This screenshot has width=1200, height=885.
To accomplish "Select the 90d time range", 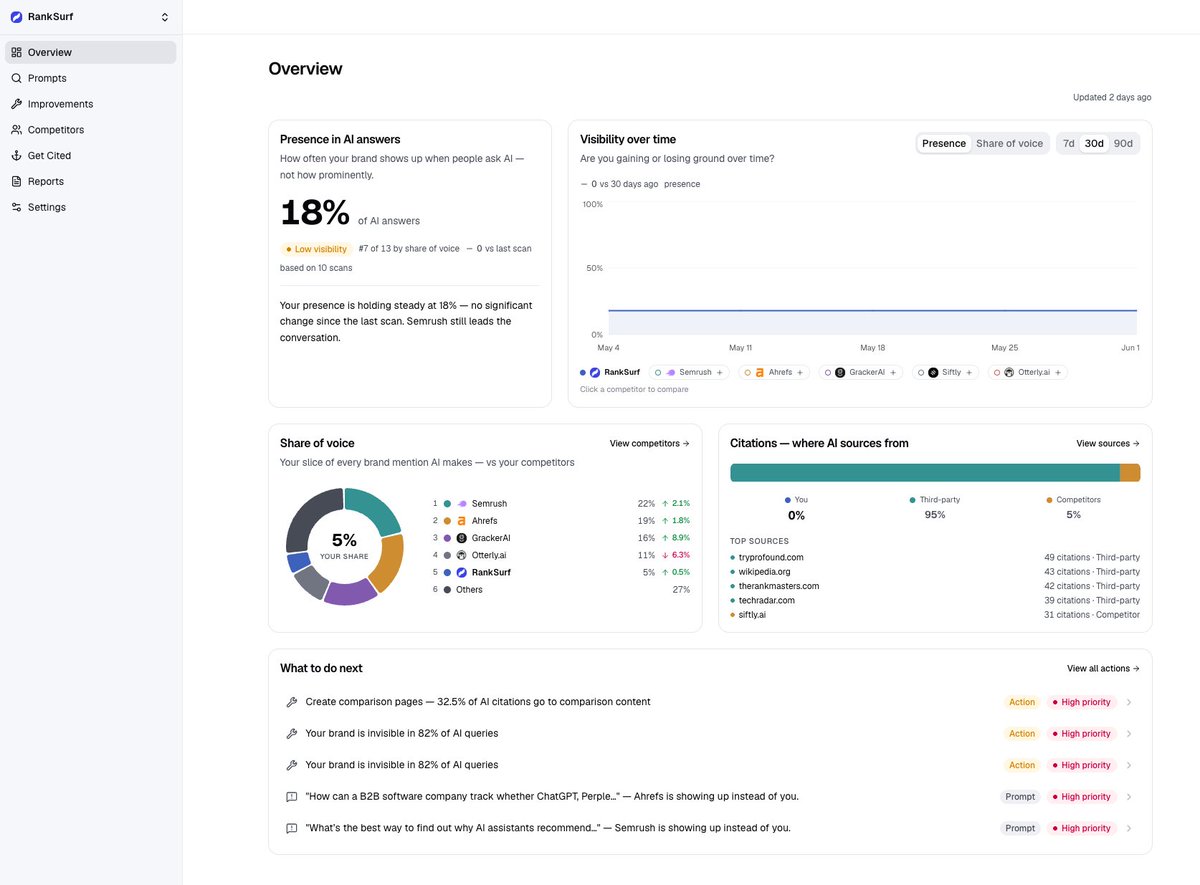I will [x=1123, y=144].
